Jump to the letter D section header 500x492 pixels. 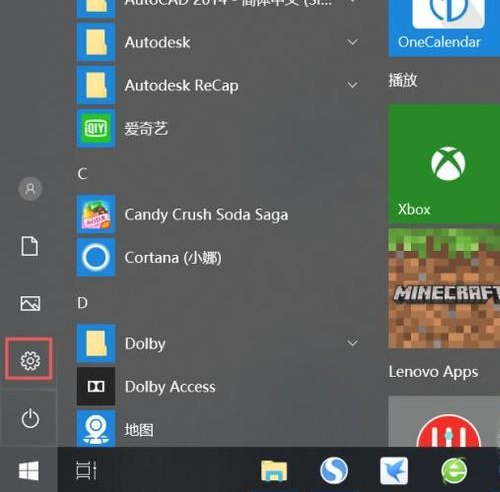point(82,303)
